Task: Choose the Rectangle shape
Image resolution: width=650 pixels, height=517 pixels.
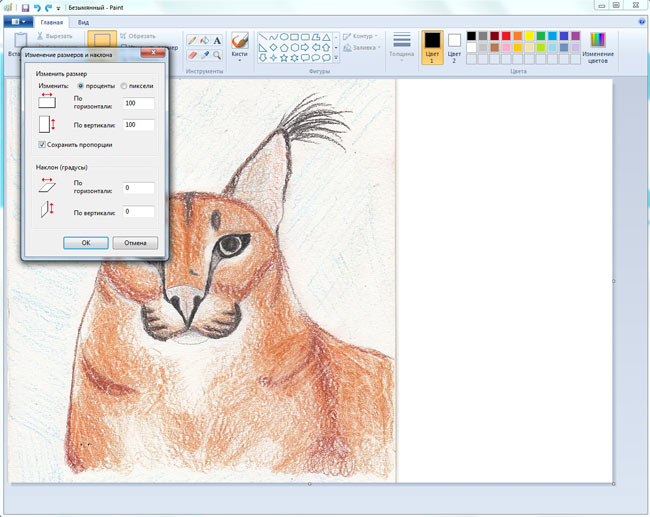Action: click(x=295, y=37)
